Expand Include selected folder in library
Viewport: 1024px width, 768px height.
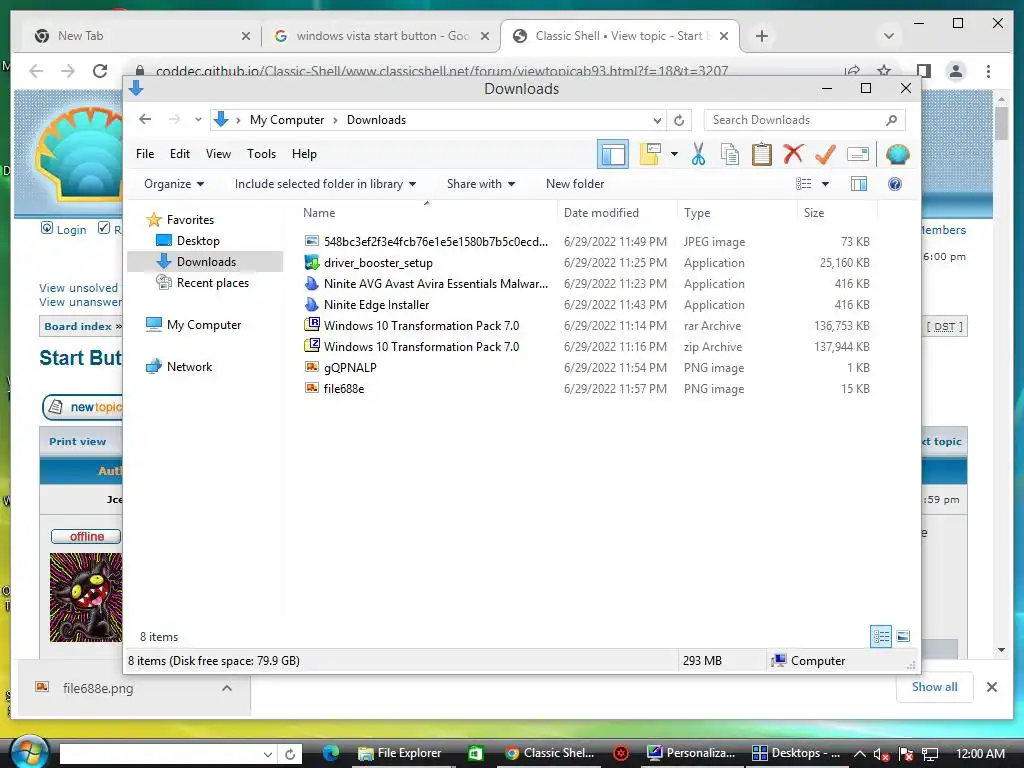(x=325, y=184)
